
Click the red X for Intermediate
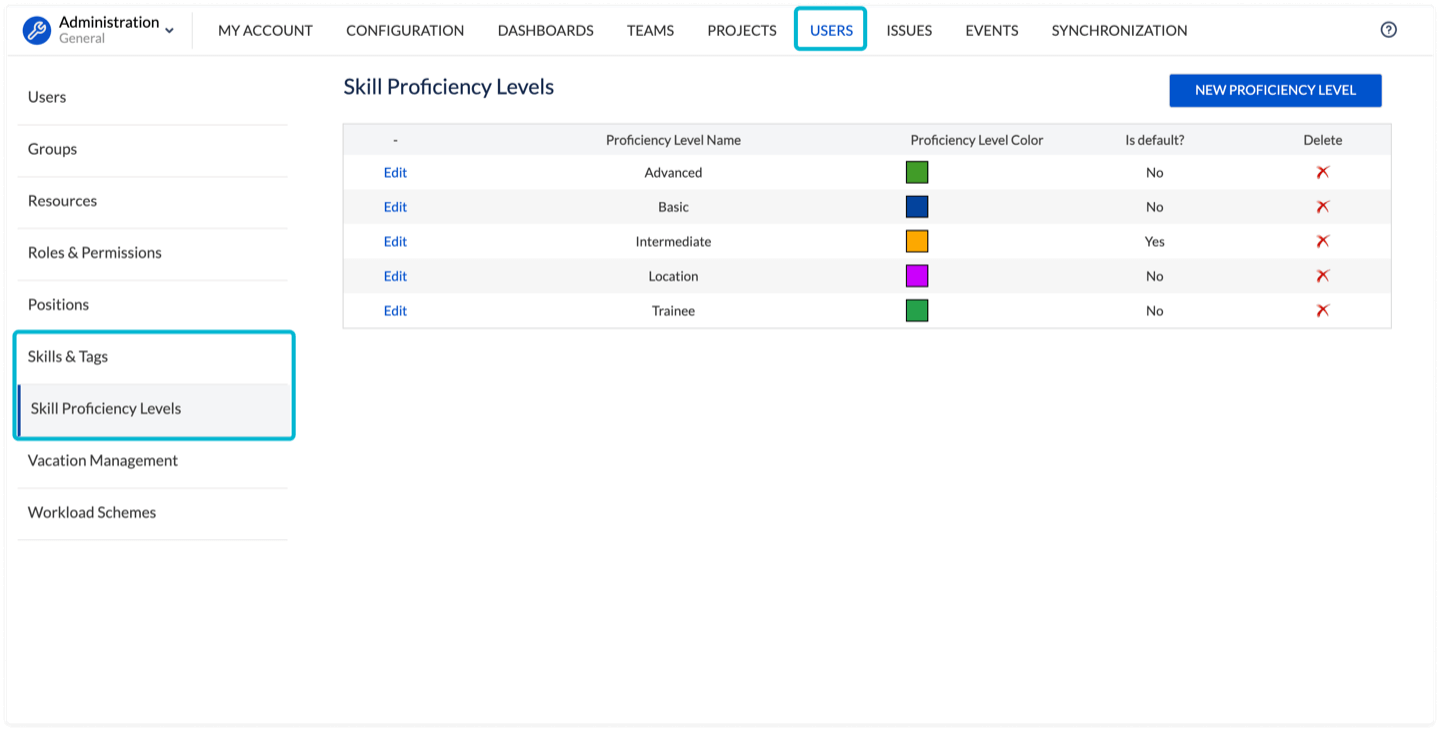(x=1322, y=241)
